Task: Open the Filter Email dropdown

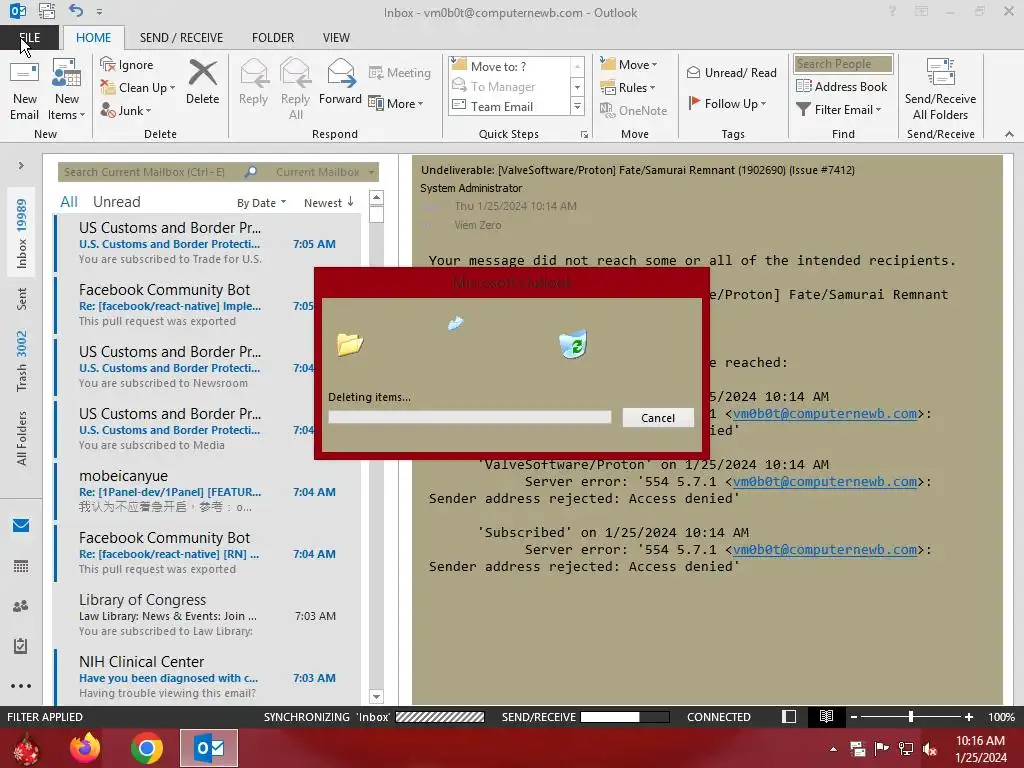Action: [x=839, y=110]
